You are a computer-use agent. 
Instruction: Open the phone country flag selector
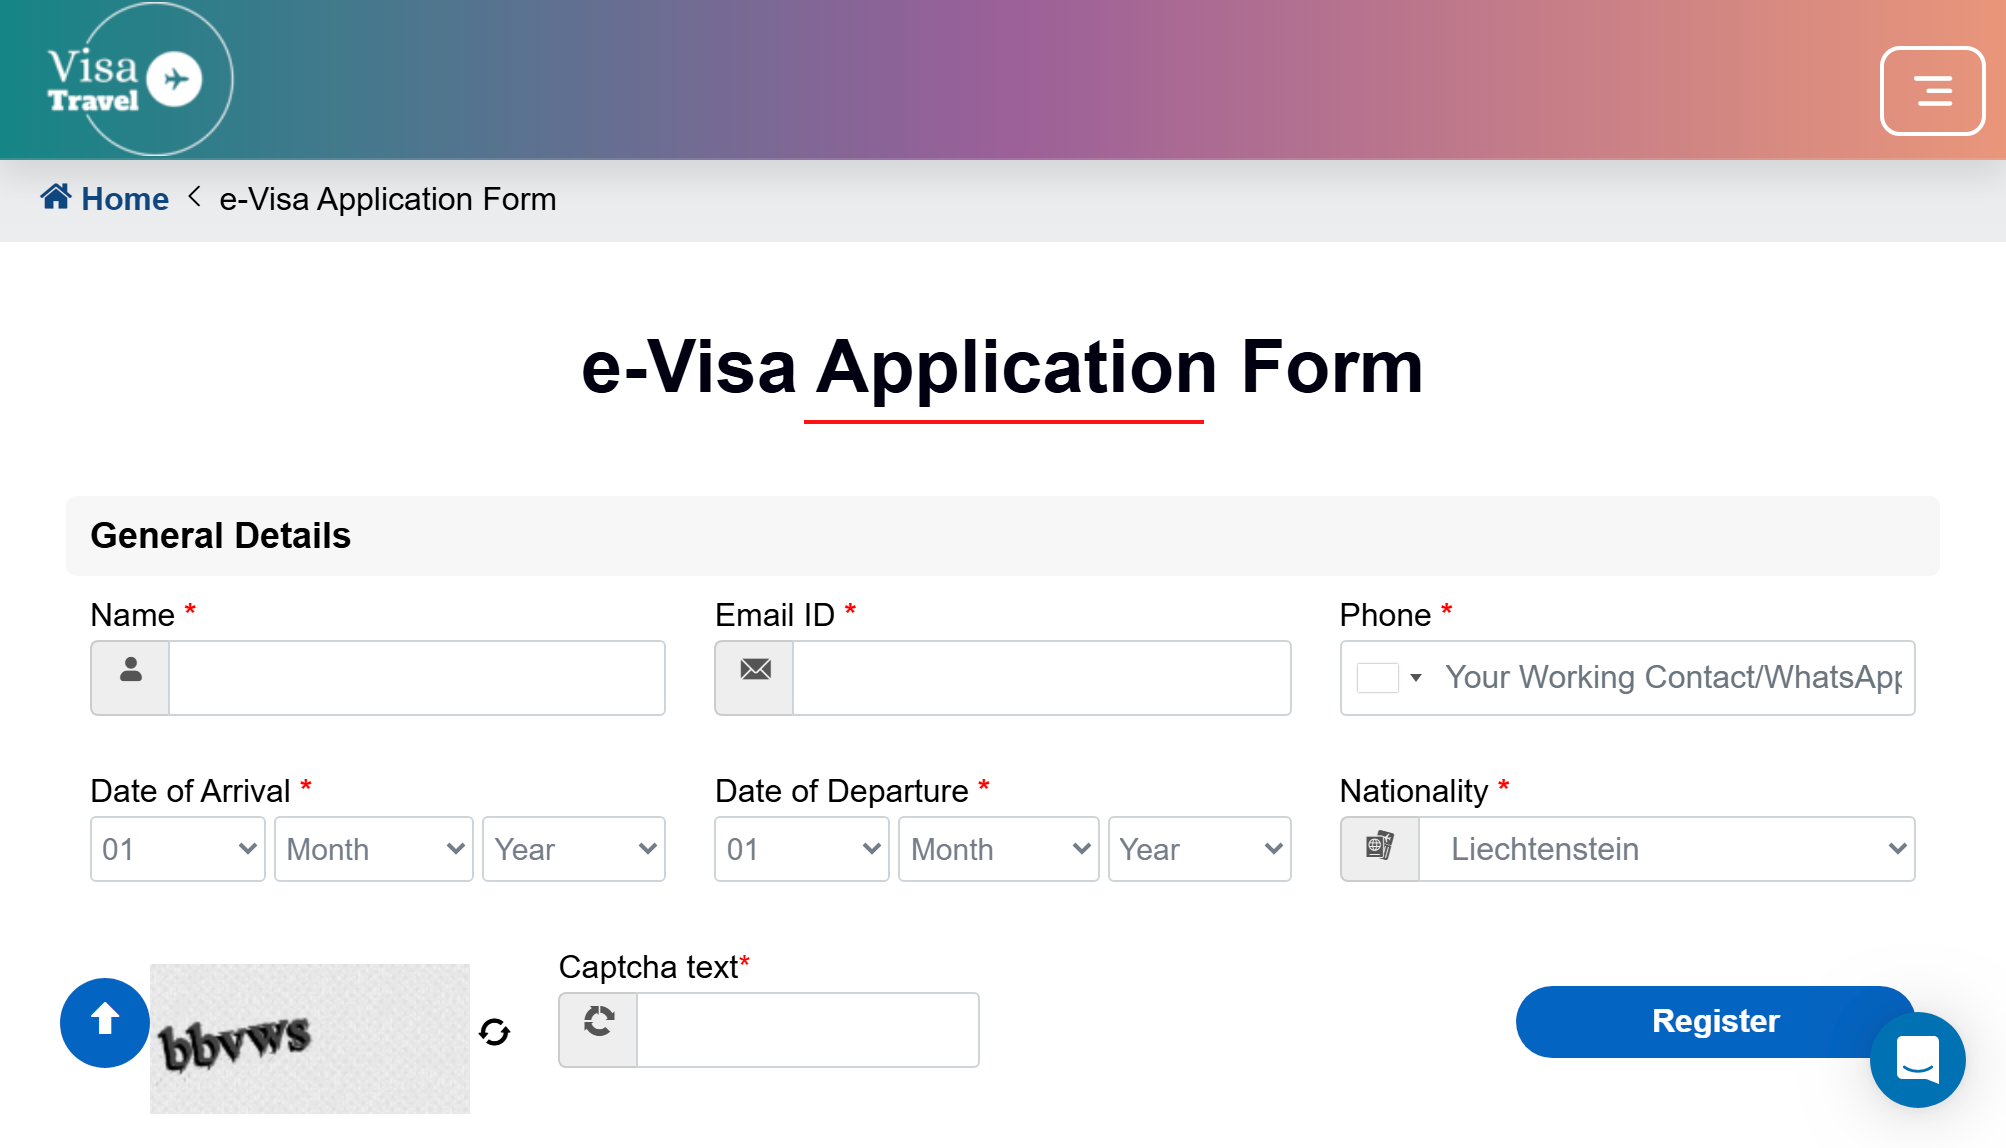click(1390, 678)
